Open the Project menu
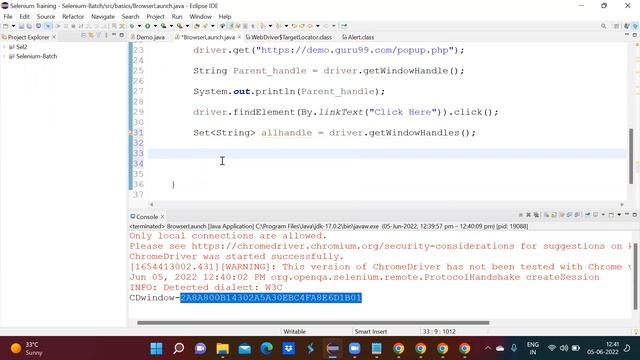The image size is (640, 360). click(155, 16)
